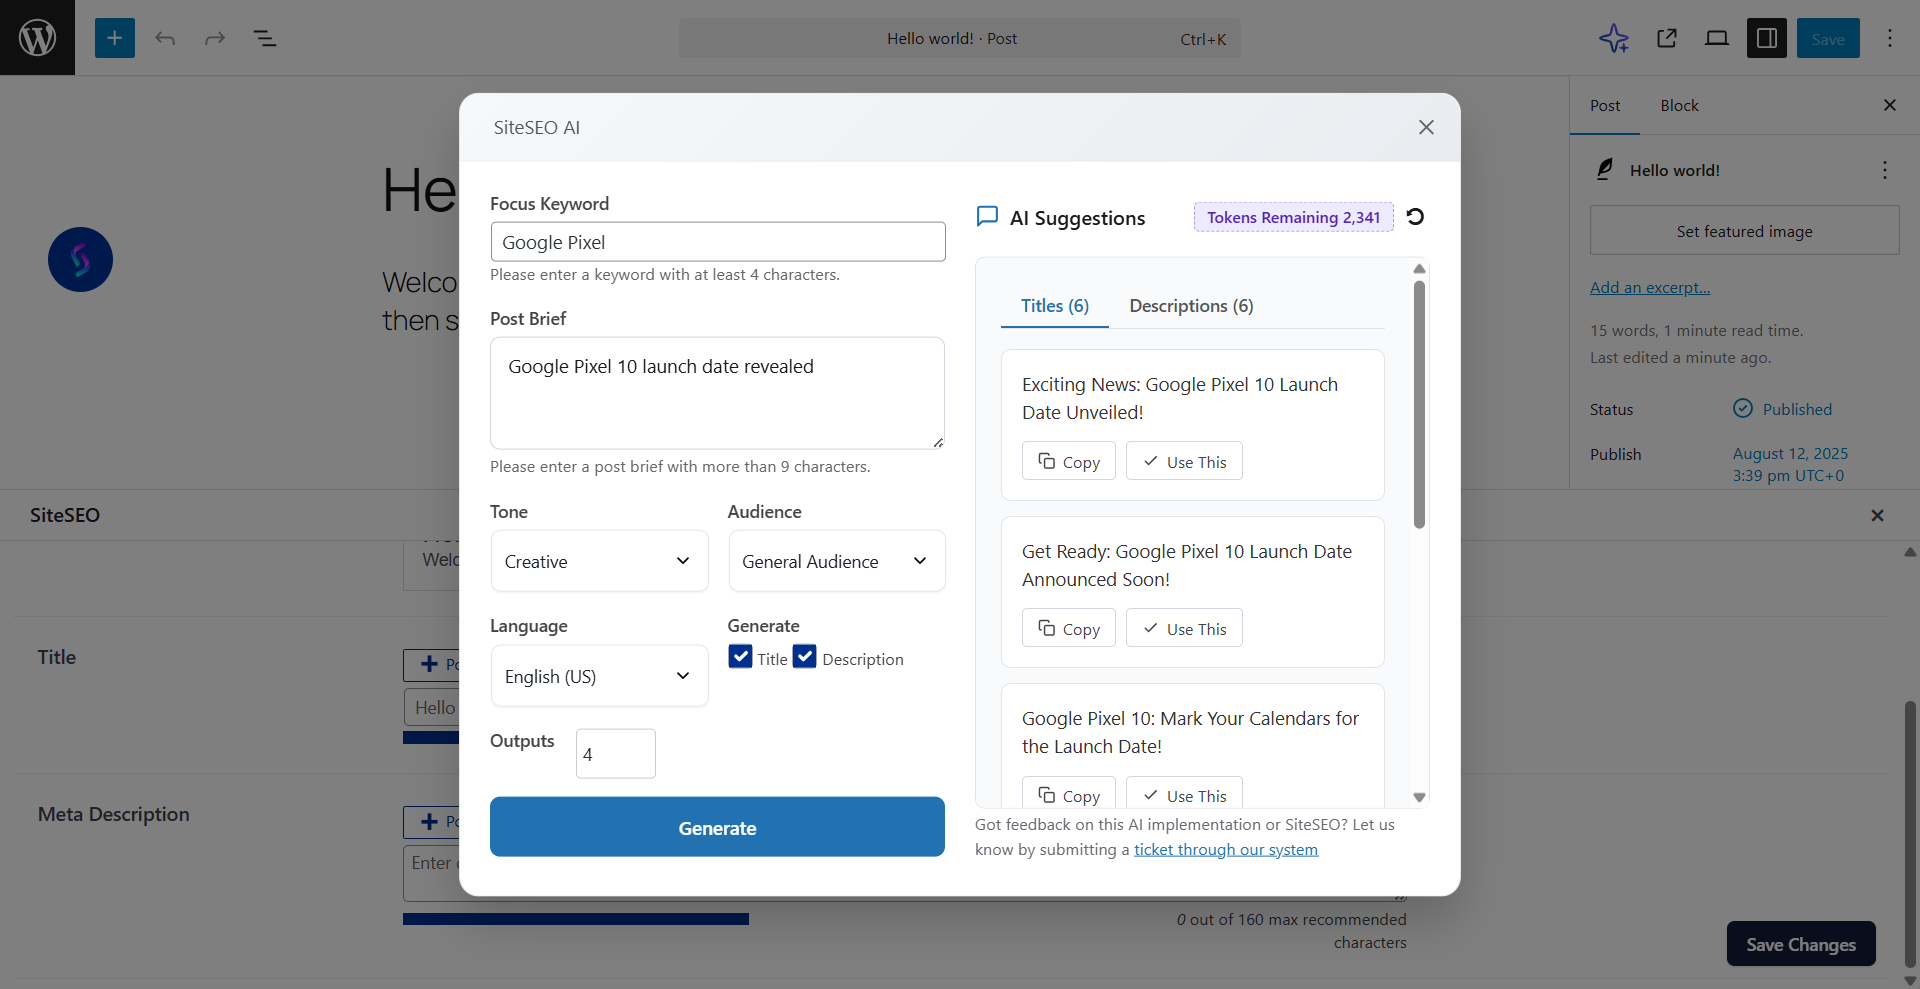
Task: Click the blue Generate button
Action: tap(717, 827)
